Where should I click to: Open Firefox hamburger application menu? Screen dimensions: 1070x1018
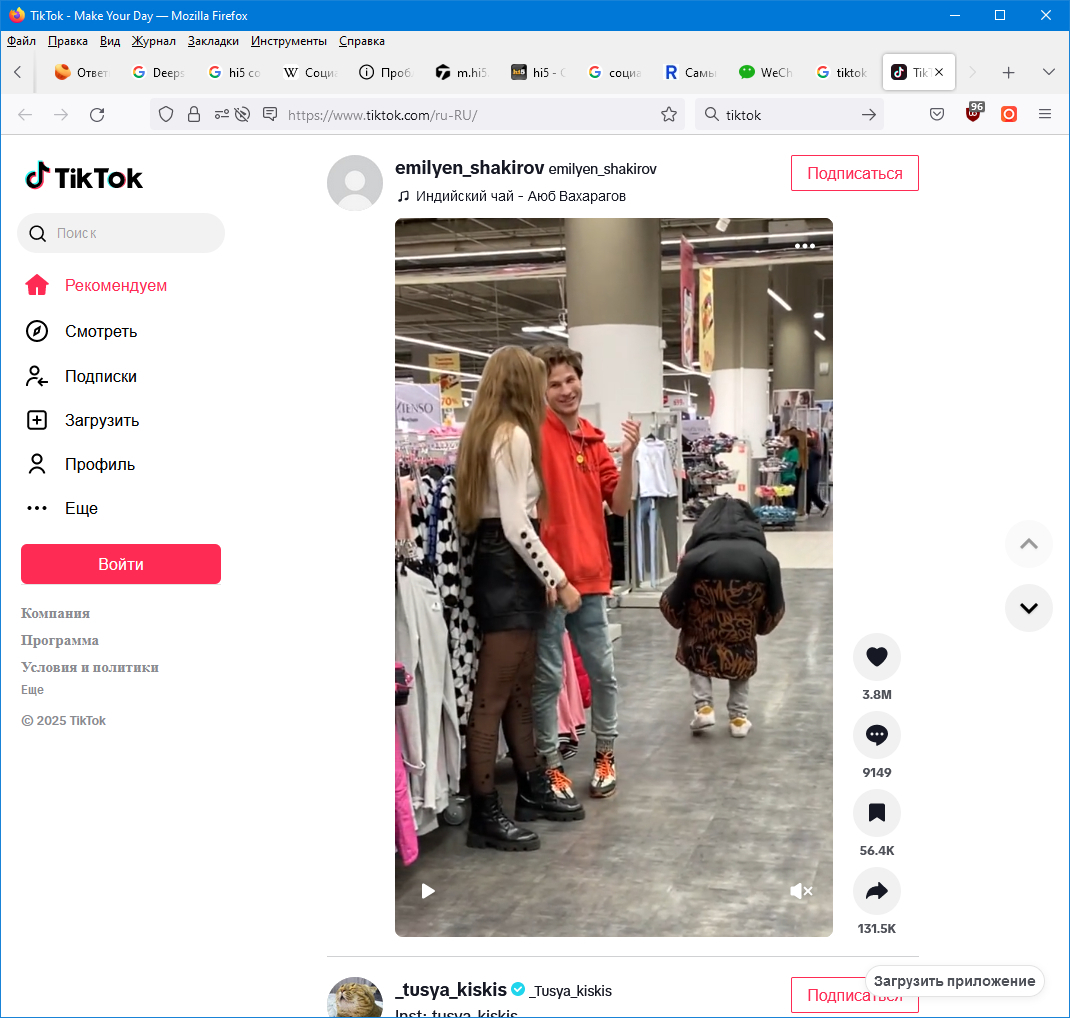pyautogui.click(x=1045, y=114)
